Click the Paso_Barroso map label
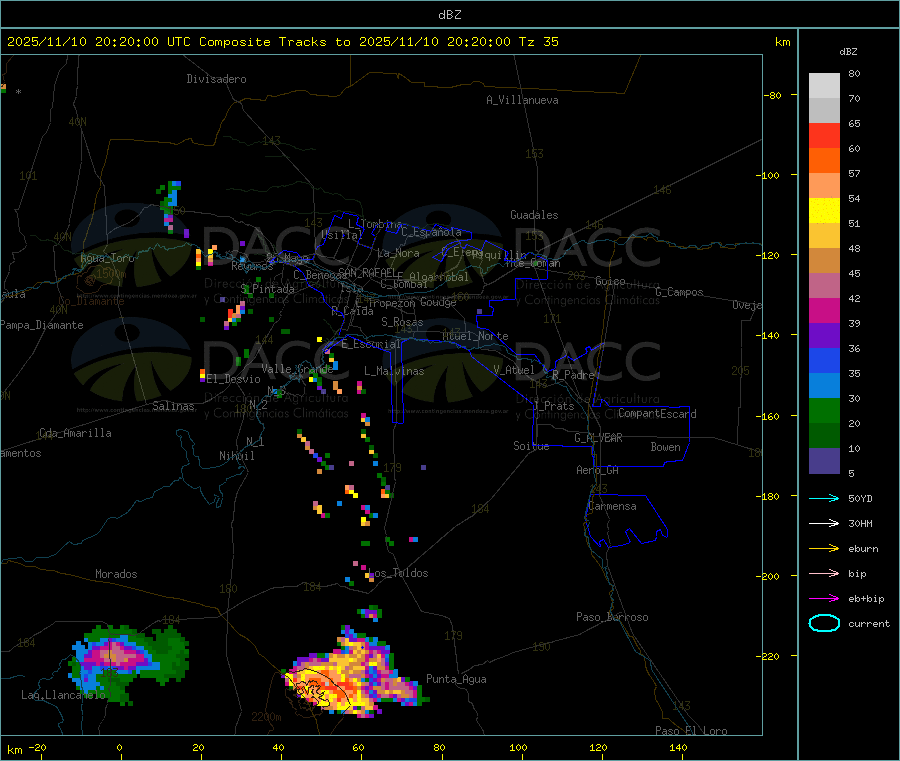 click(x=612, y=617)
